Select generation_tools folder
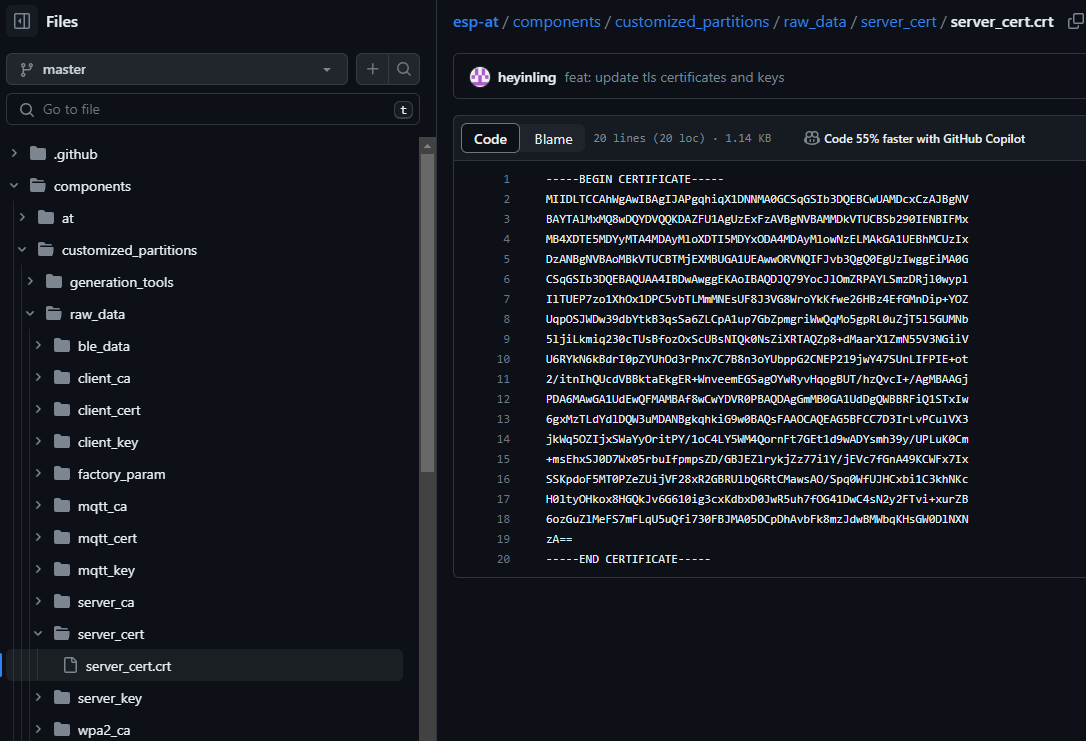The image size is (1086, 741). [x=121, y=282]
